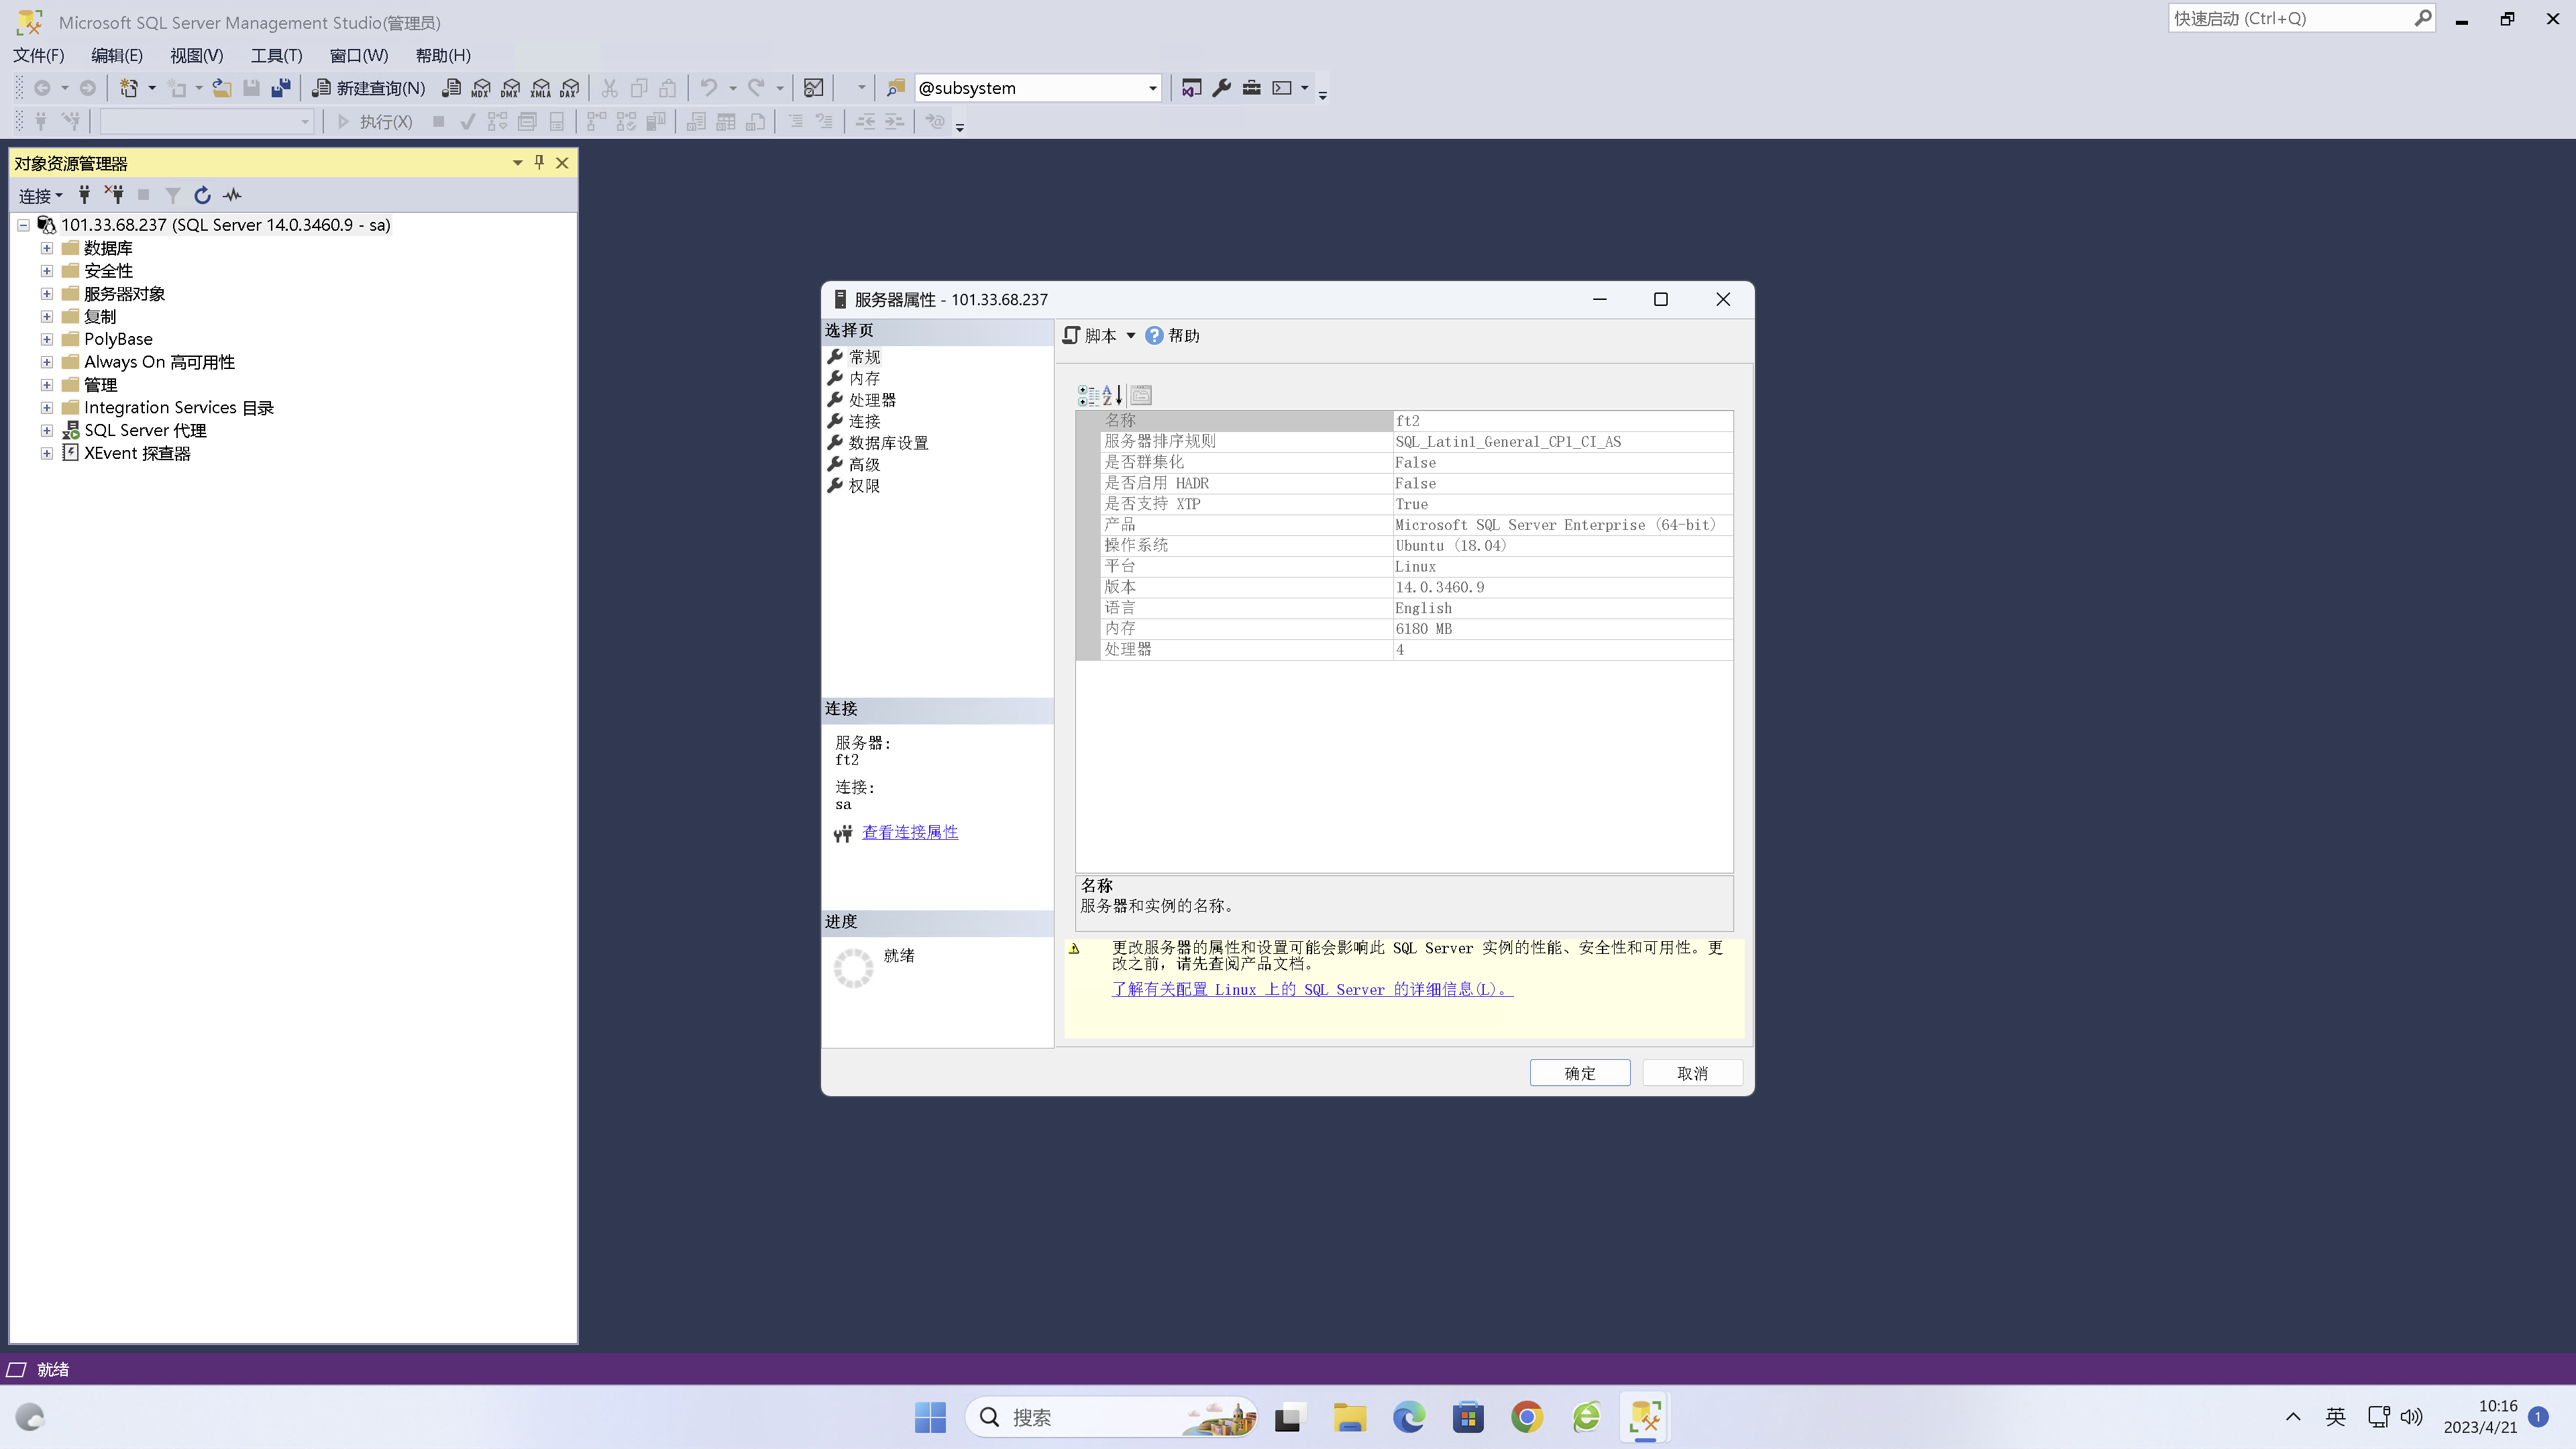Viewport: 2576px width, 1449px height.
Task: Click the DAX query icon
Action: pos(569,88)
